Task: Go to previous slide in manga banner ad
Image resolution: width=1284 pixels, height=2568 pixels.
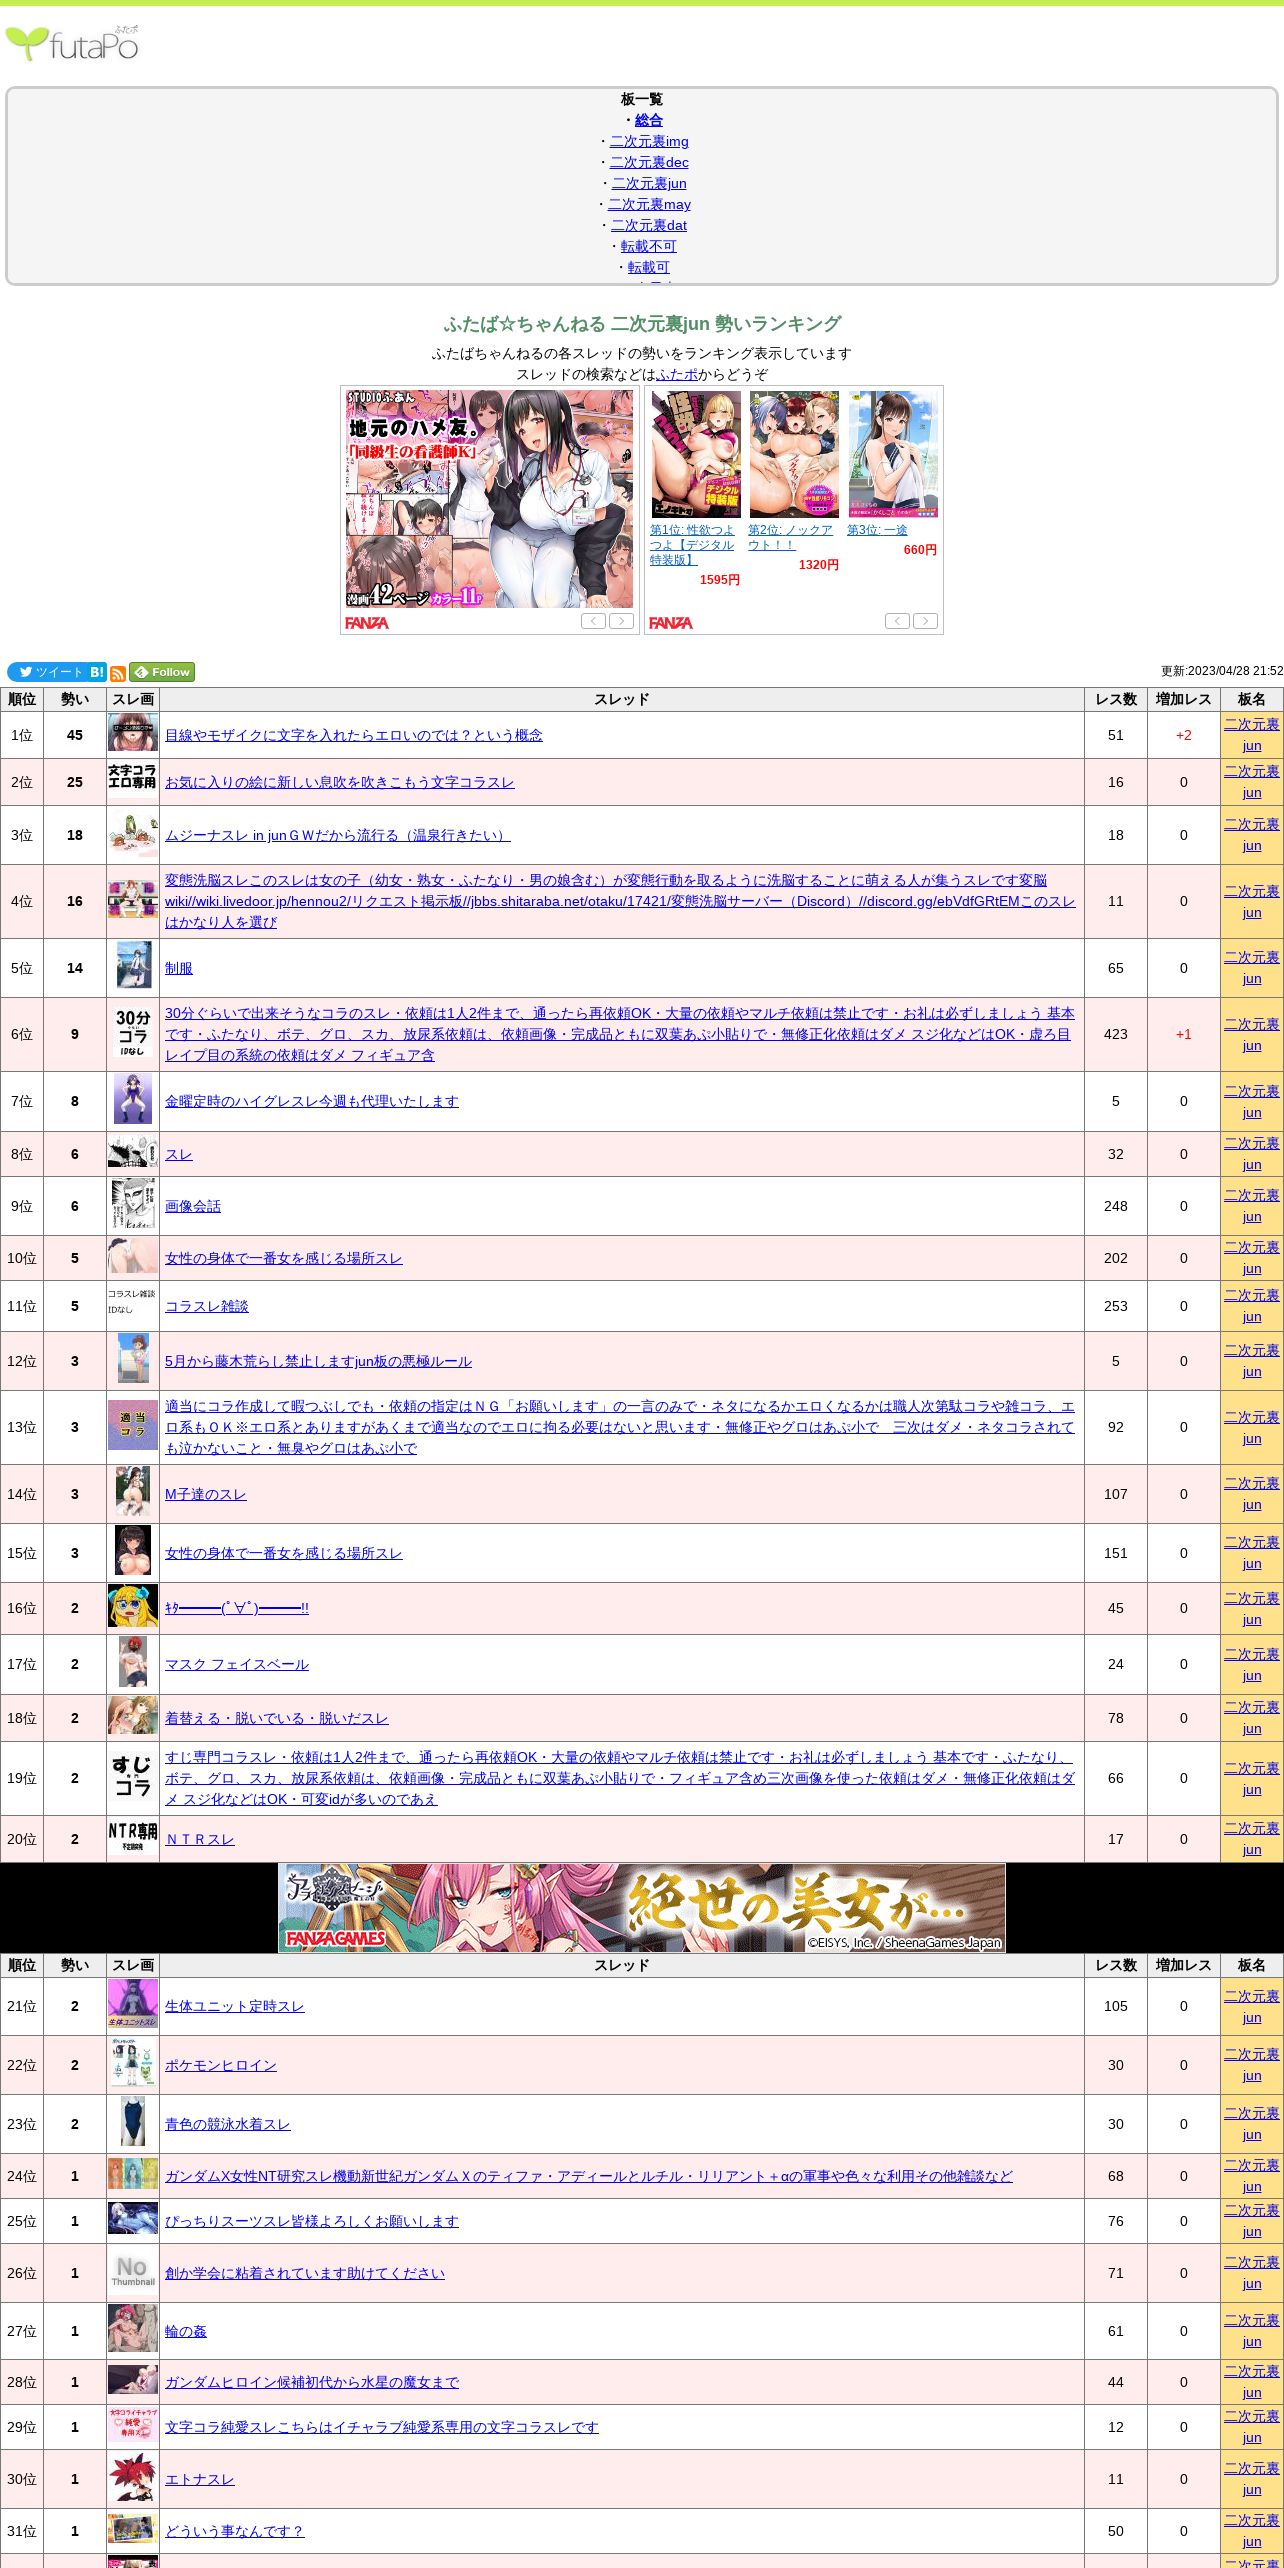Action: click(x=594, y=621)
